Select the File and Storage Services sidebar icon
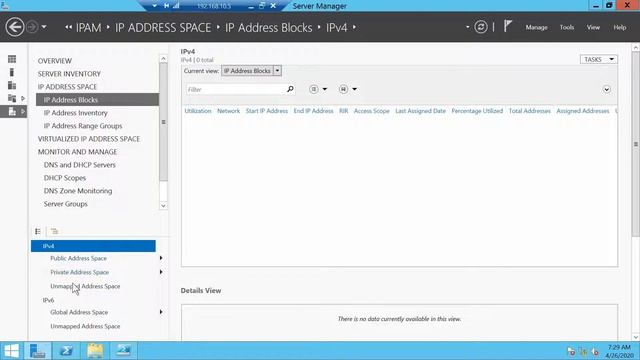The width and height of the screenshot is (640, 360). [x=12, y=98]
